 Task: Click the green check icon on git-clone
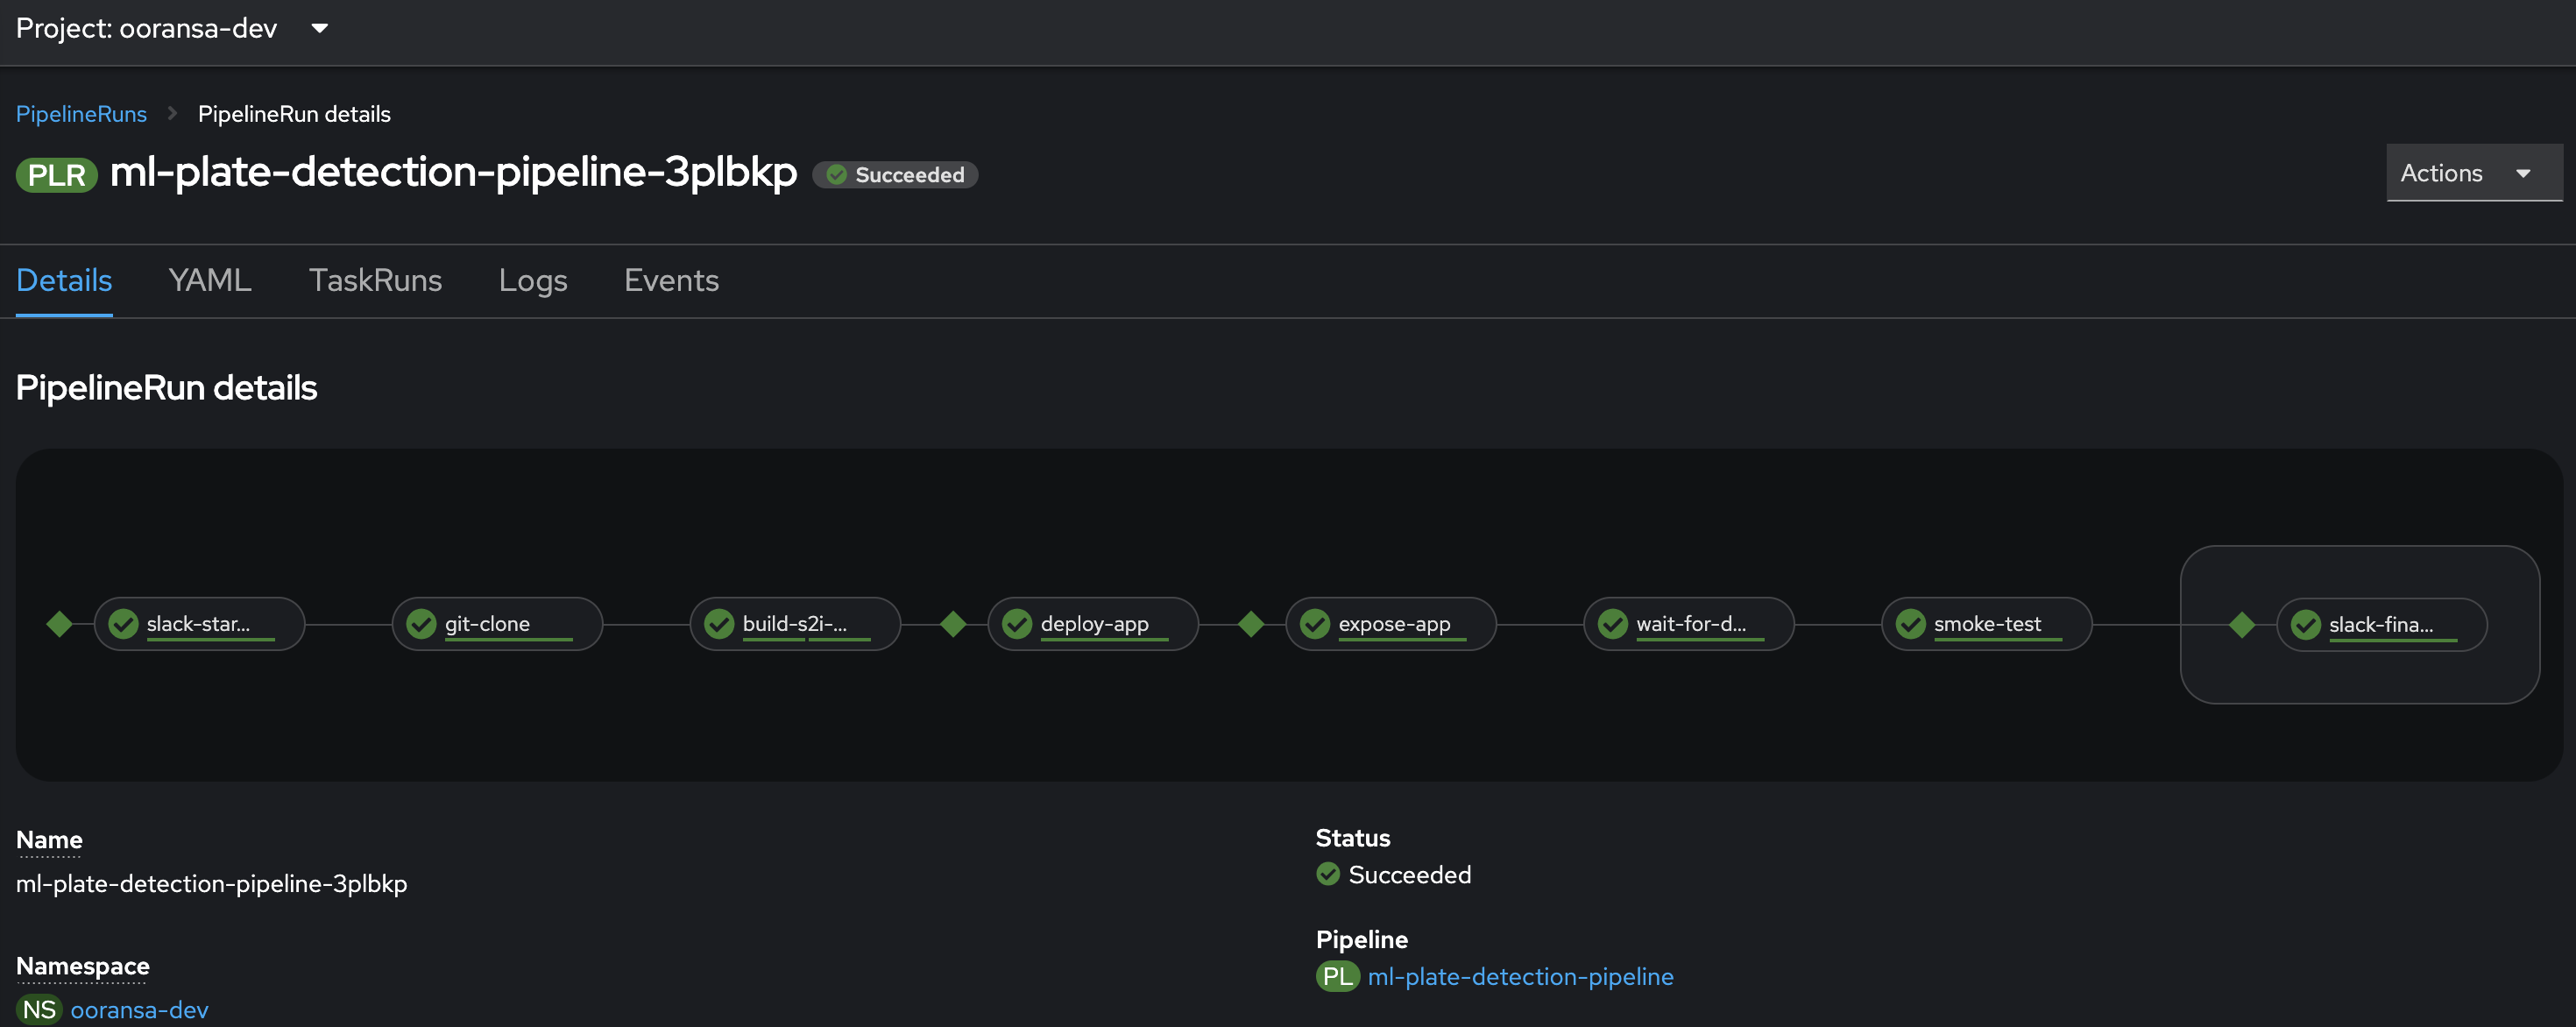pyautogui.click(x=422, y=624)
